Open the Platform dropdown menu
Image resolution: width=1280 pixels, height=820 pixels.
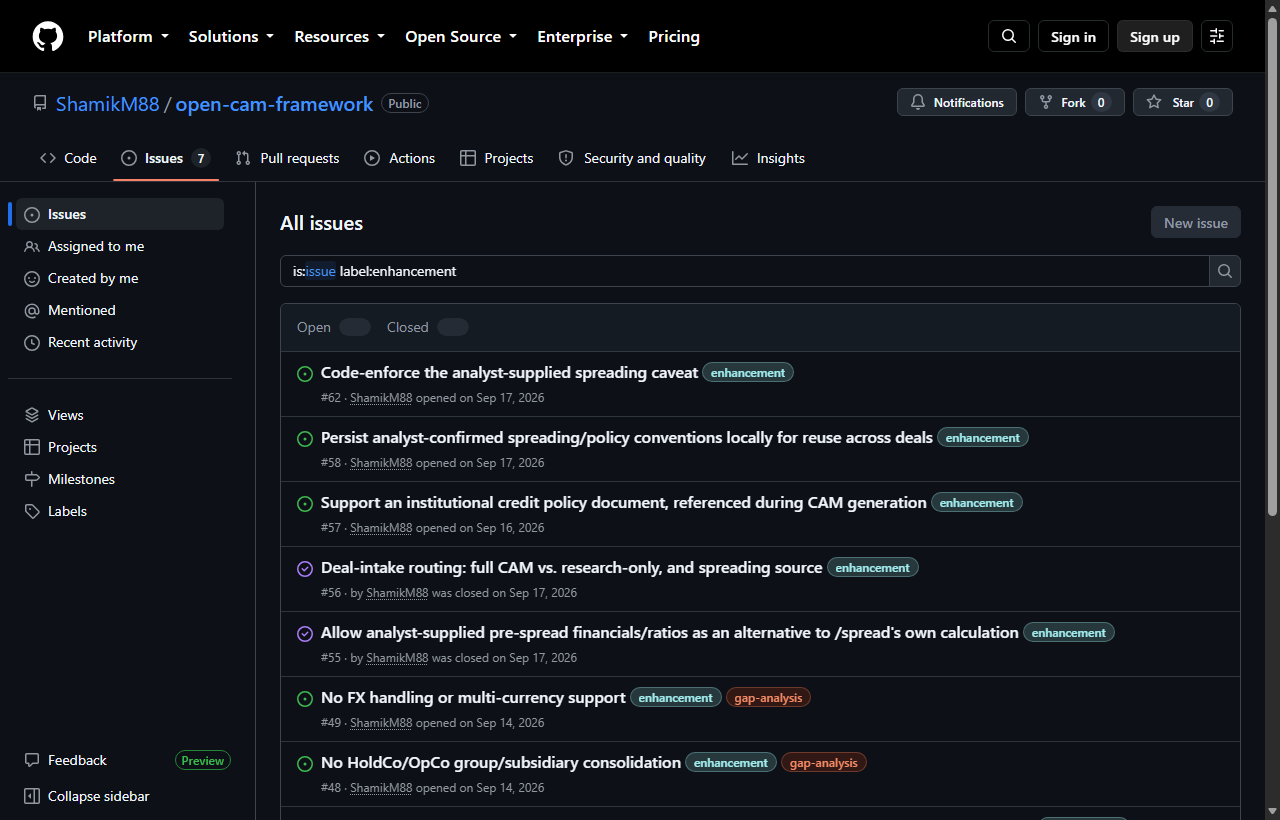coord(128,37)
